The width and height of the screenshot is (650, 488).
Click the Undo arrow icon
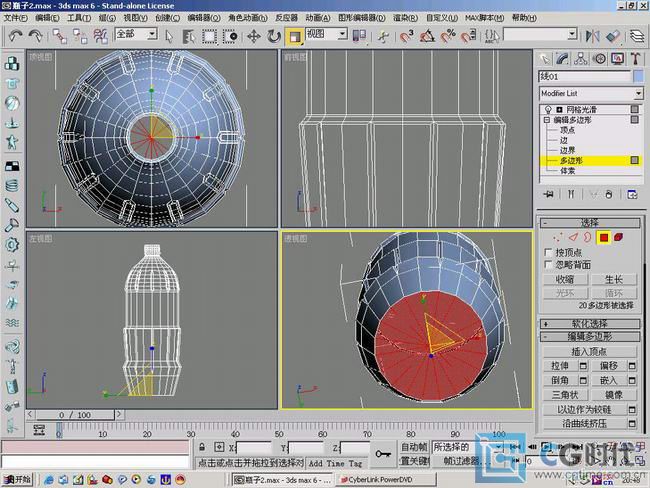tap(15, 36)
